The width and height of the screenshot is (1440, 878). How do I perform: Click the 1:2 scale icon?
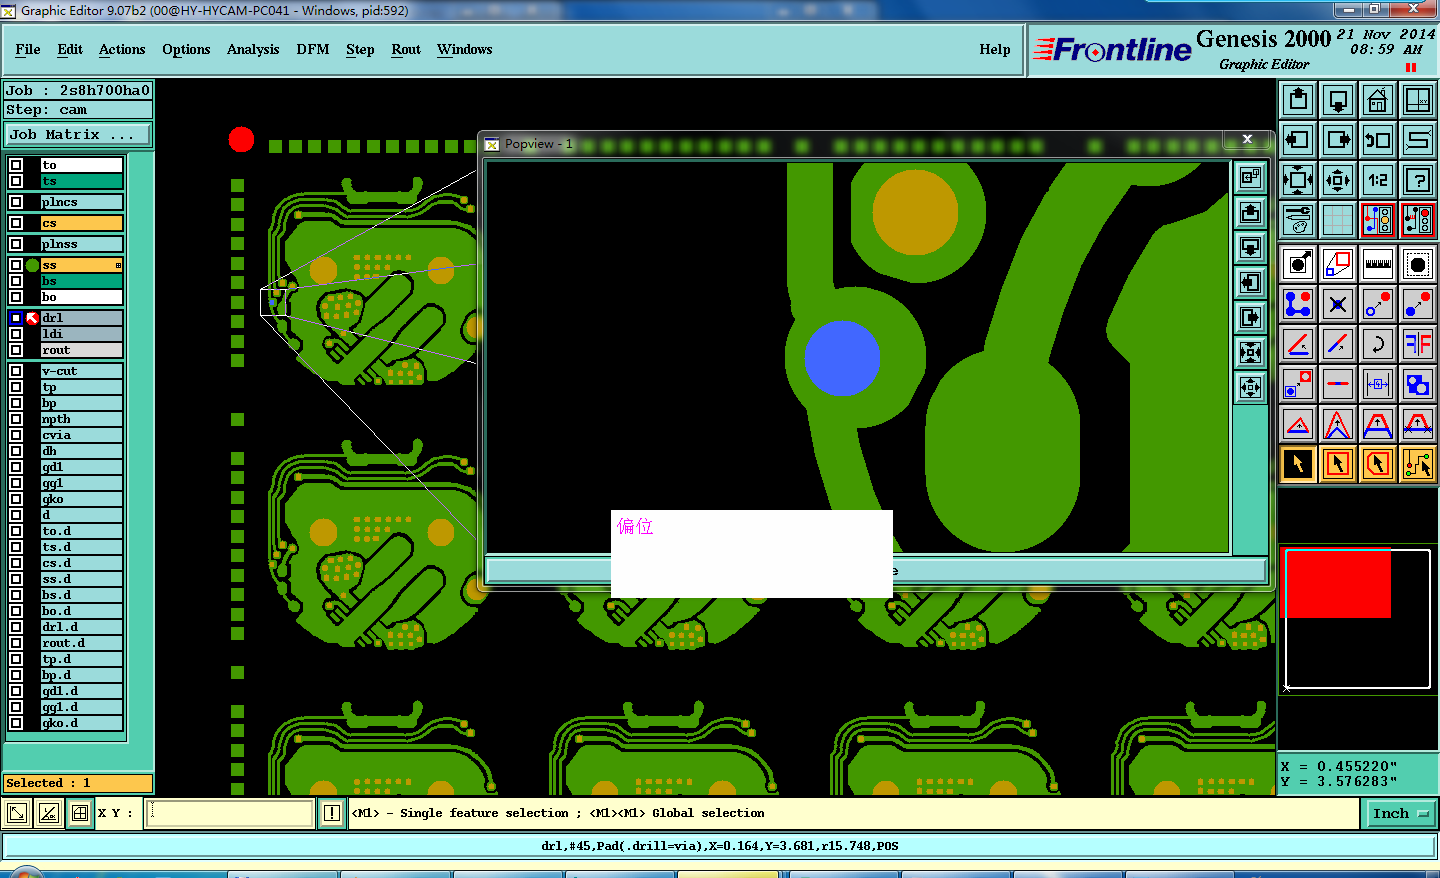[x=1378, y=180]
